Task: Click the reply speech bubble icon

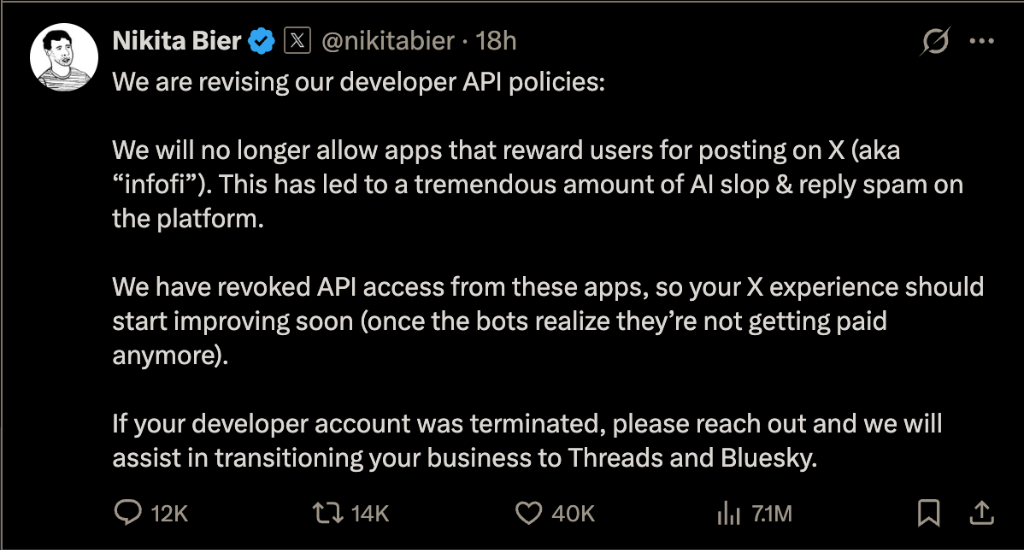Action: click(x=127, y=513)
